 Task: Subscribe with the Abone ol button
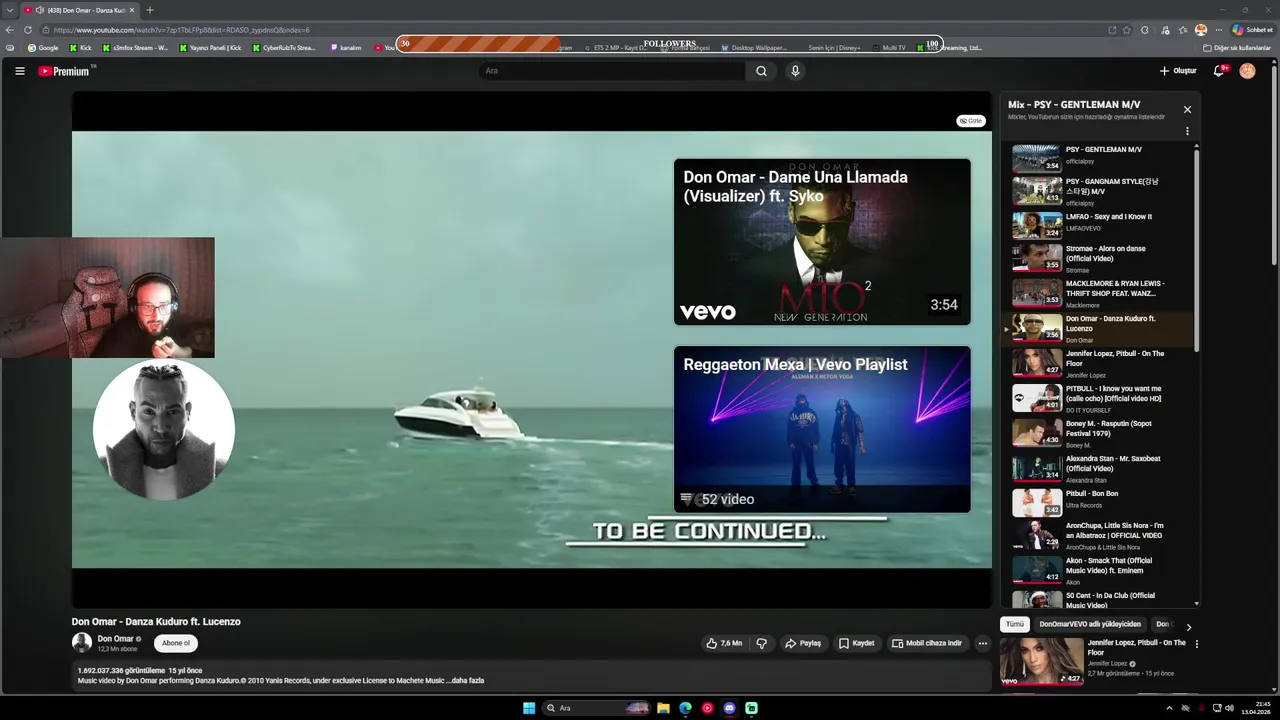pyautogui.click(x=176, y=643)
